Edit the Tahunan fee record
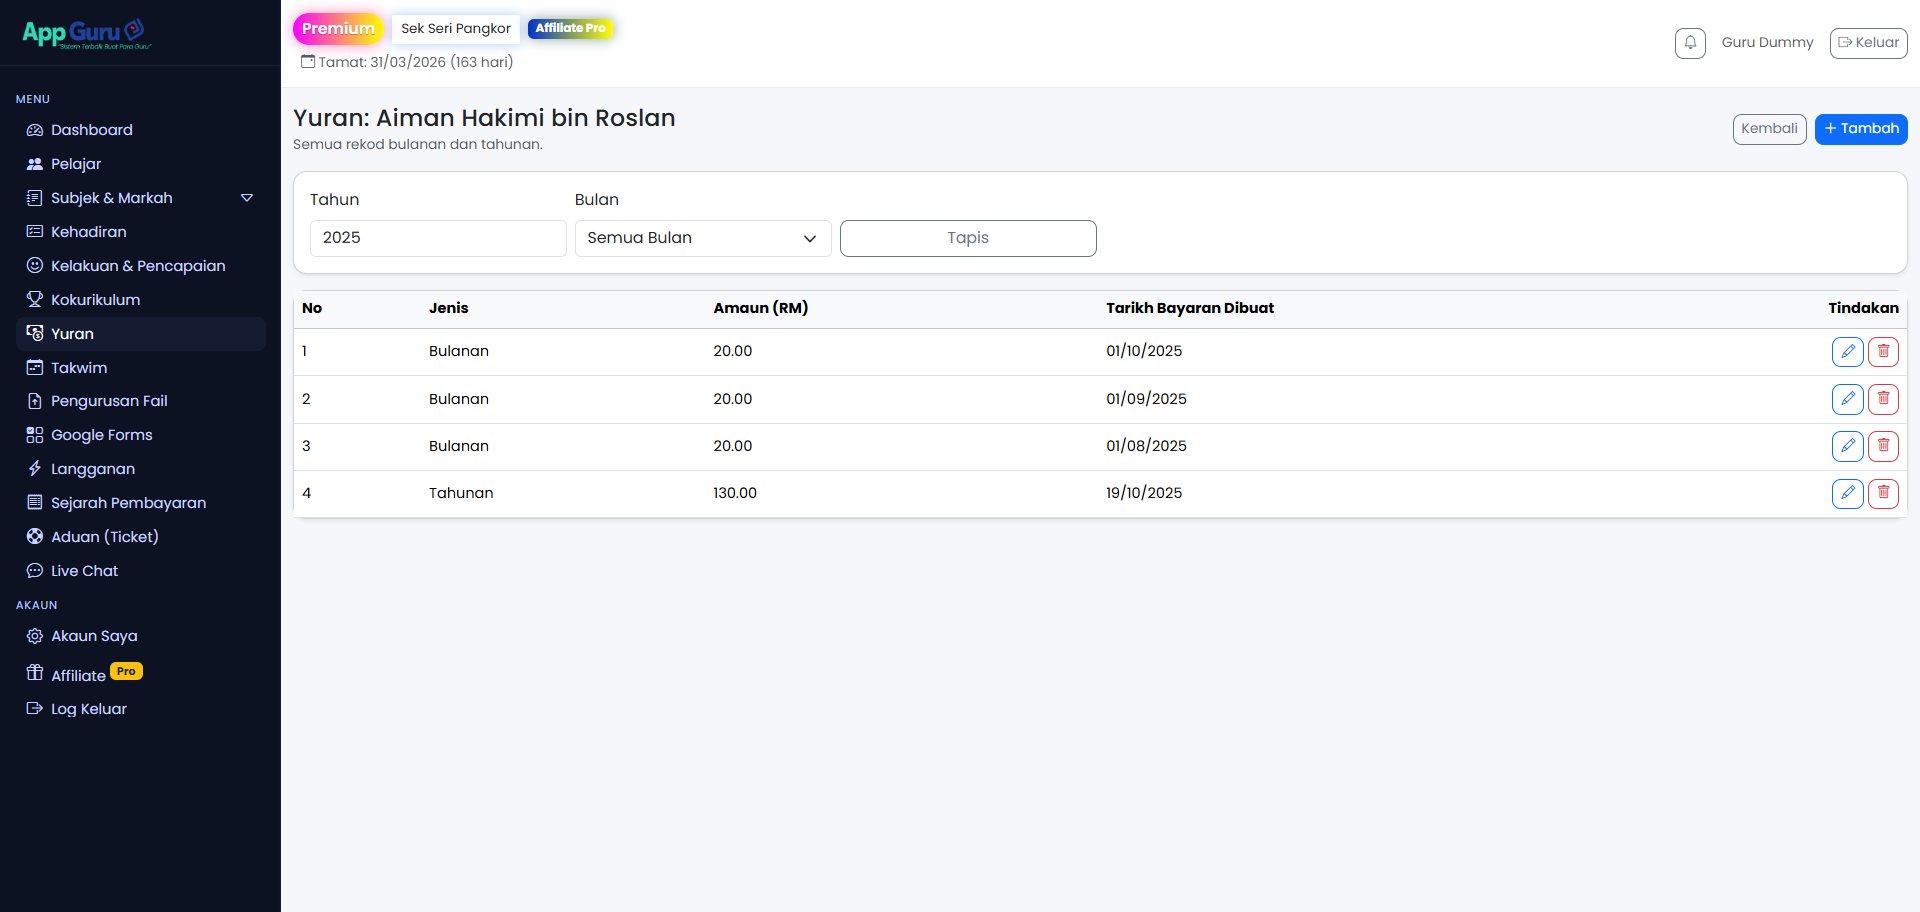The image size is (1920, 912). 1847,493
